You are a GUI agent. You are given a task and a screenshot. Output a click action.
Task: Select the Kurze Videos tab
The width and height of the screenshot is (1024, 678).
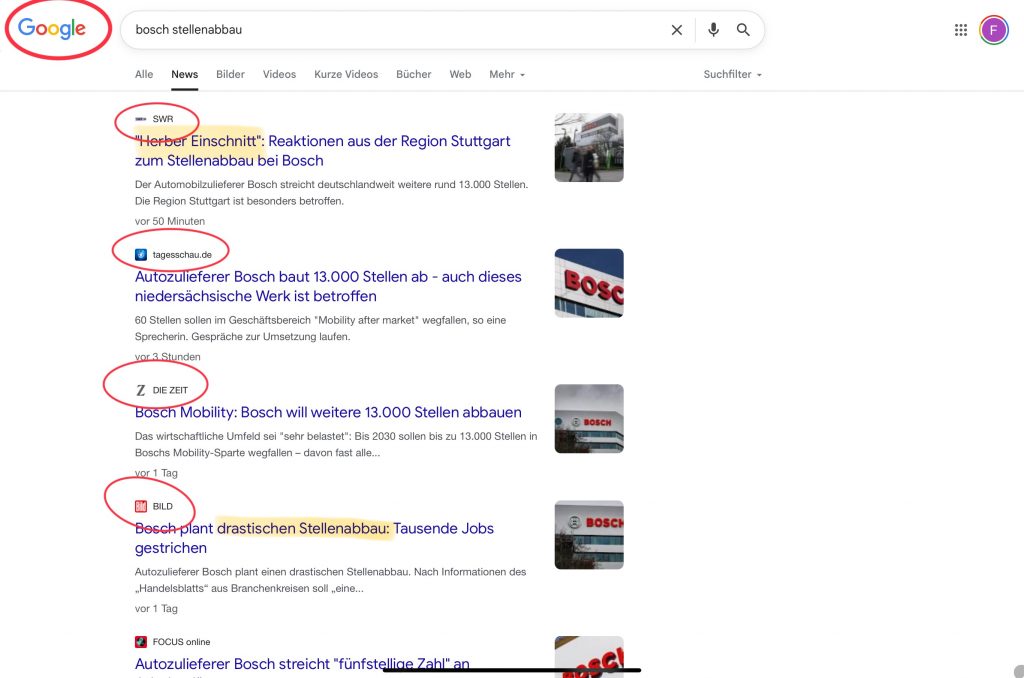click(346, 74)
